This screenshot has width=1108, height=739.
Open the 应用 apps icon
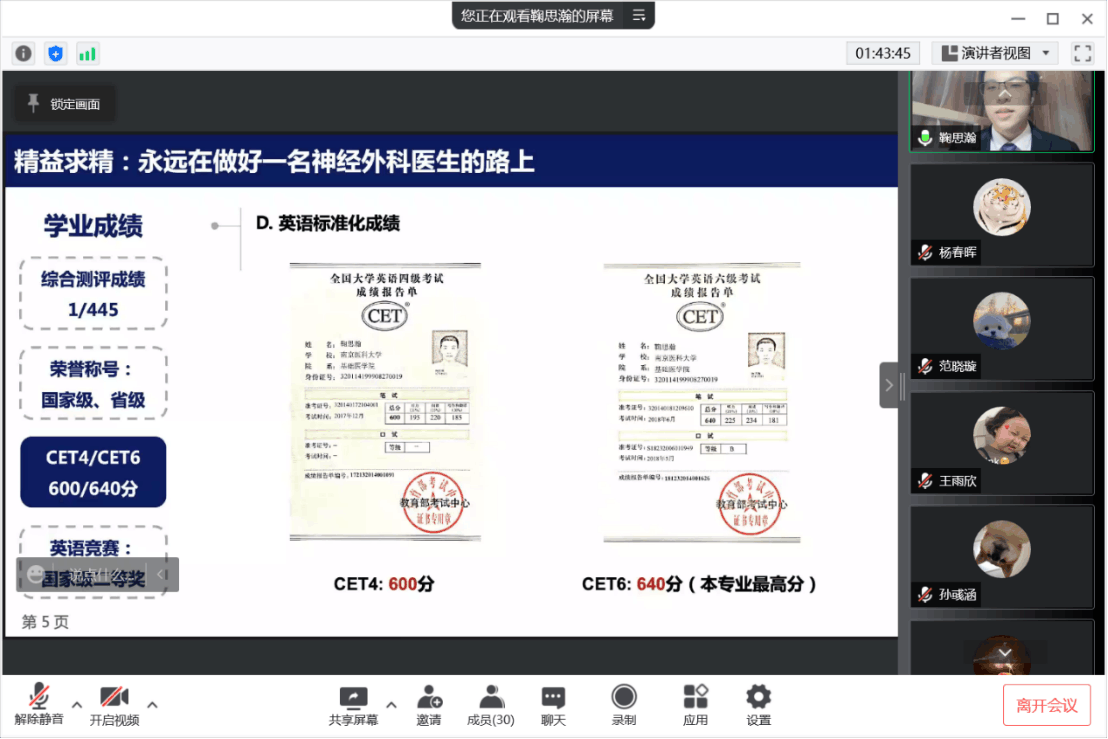[695, 705]
